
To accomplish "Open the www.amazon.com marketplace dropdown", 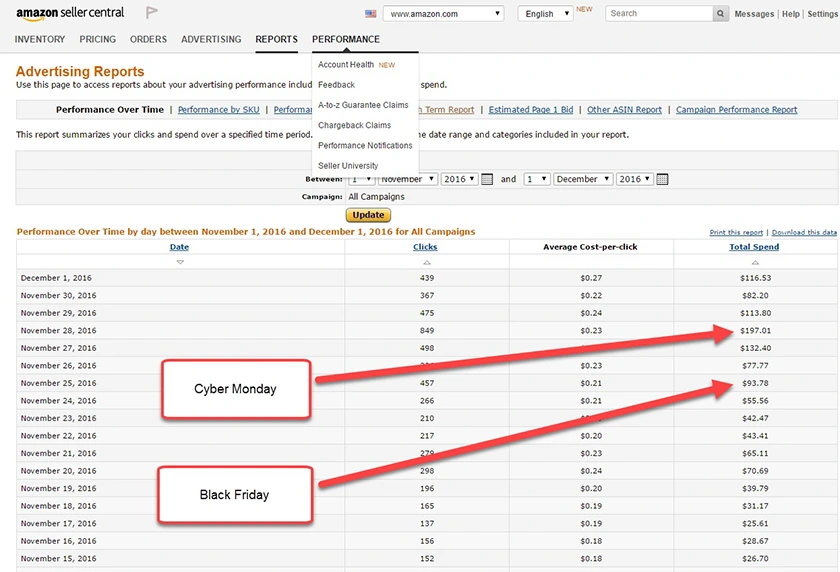I will tap(443, 14).
